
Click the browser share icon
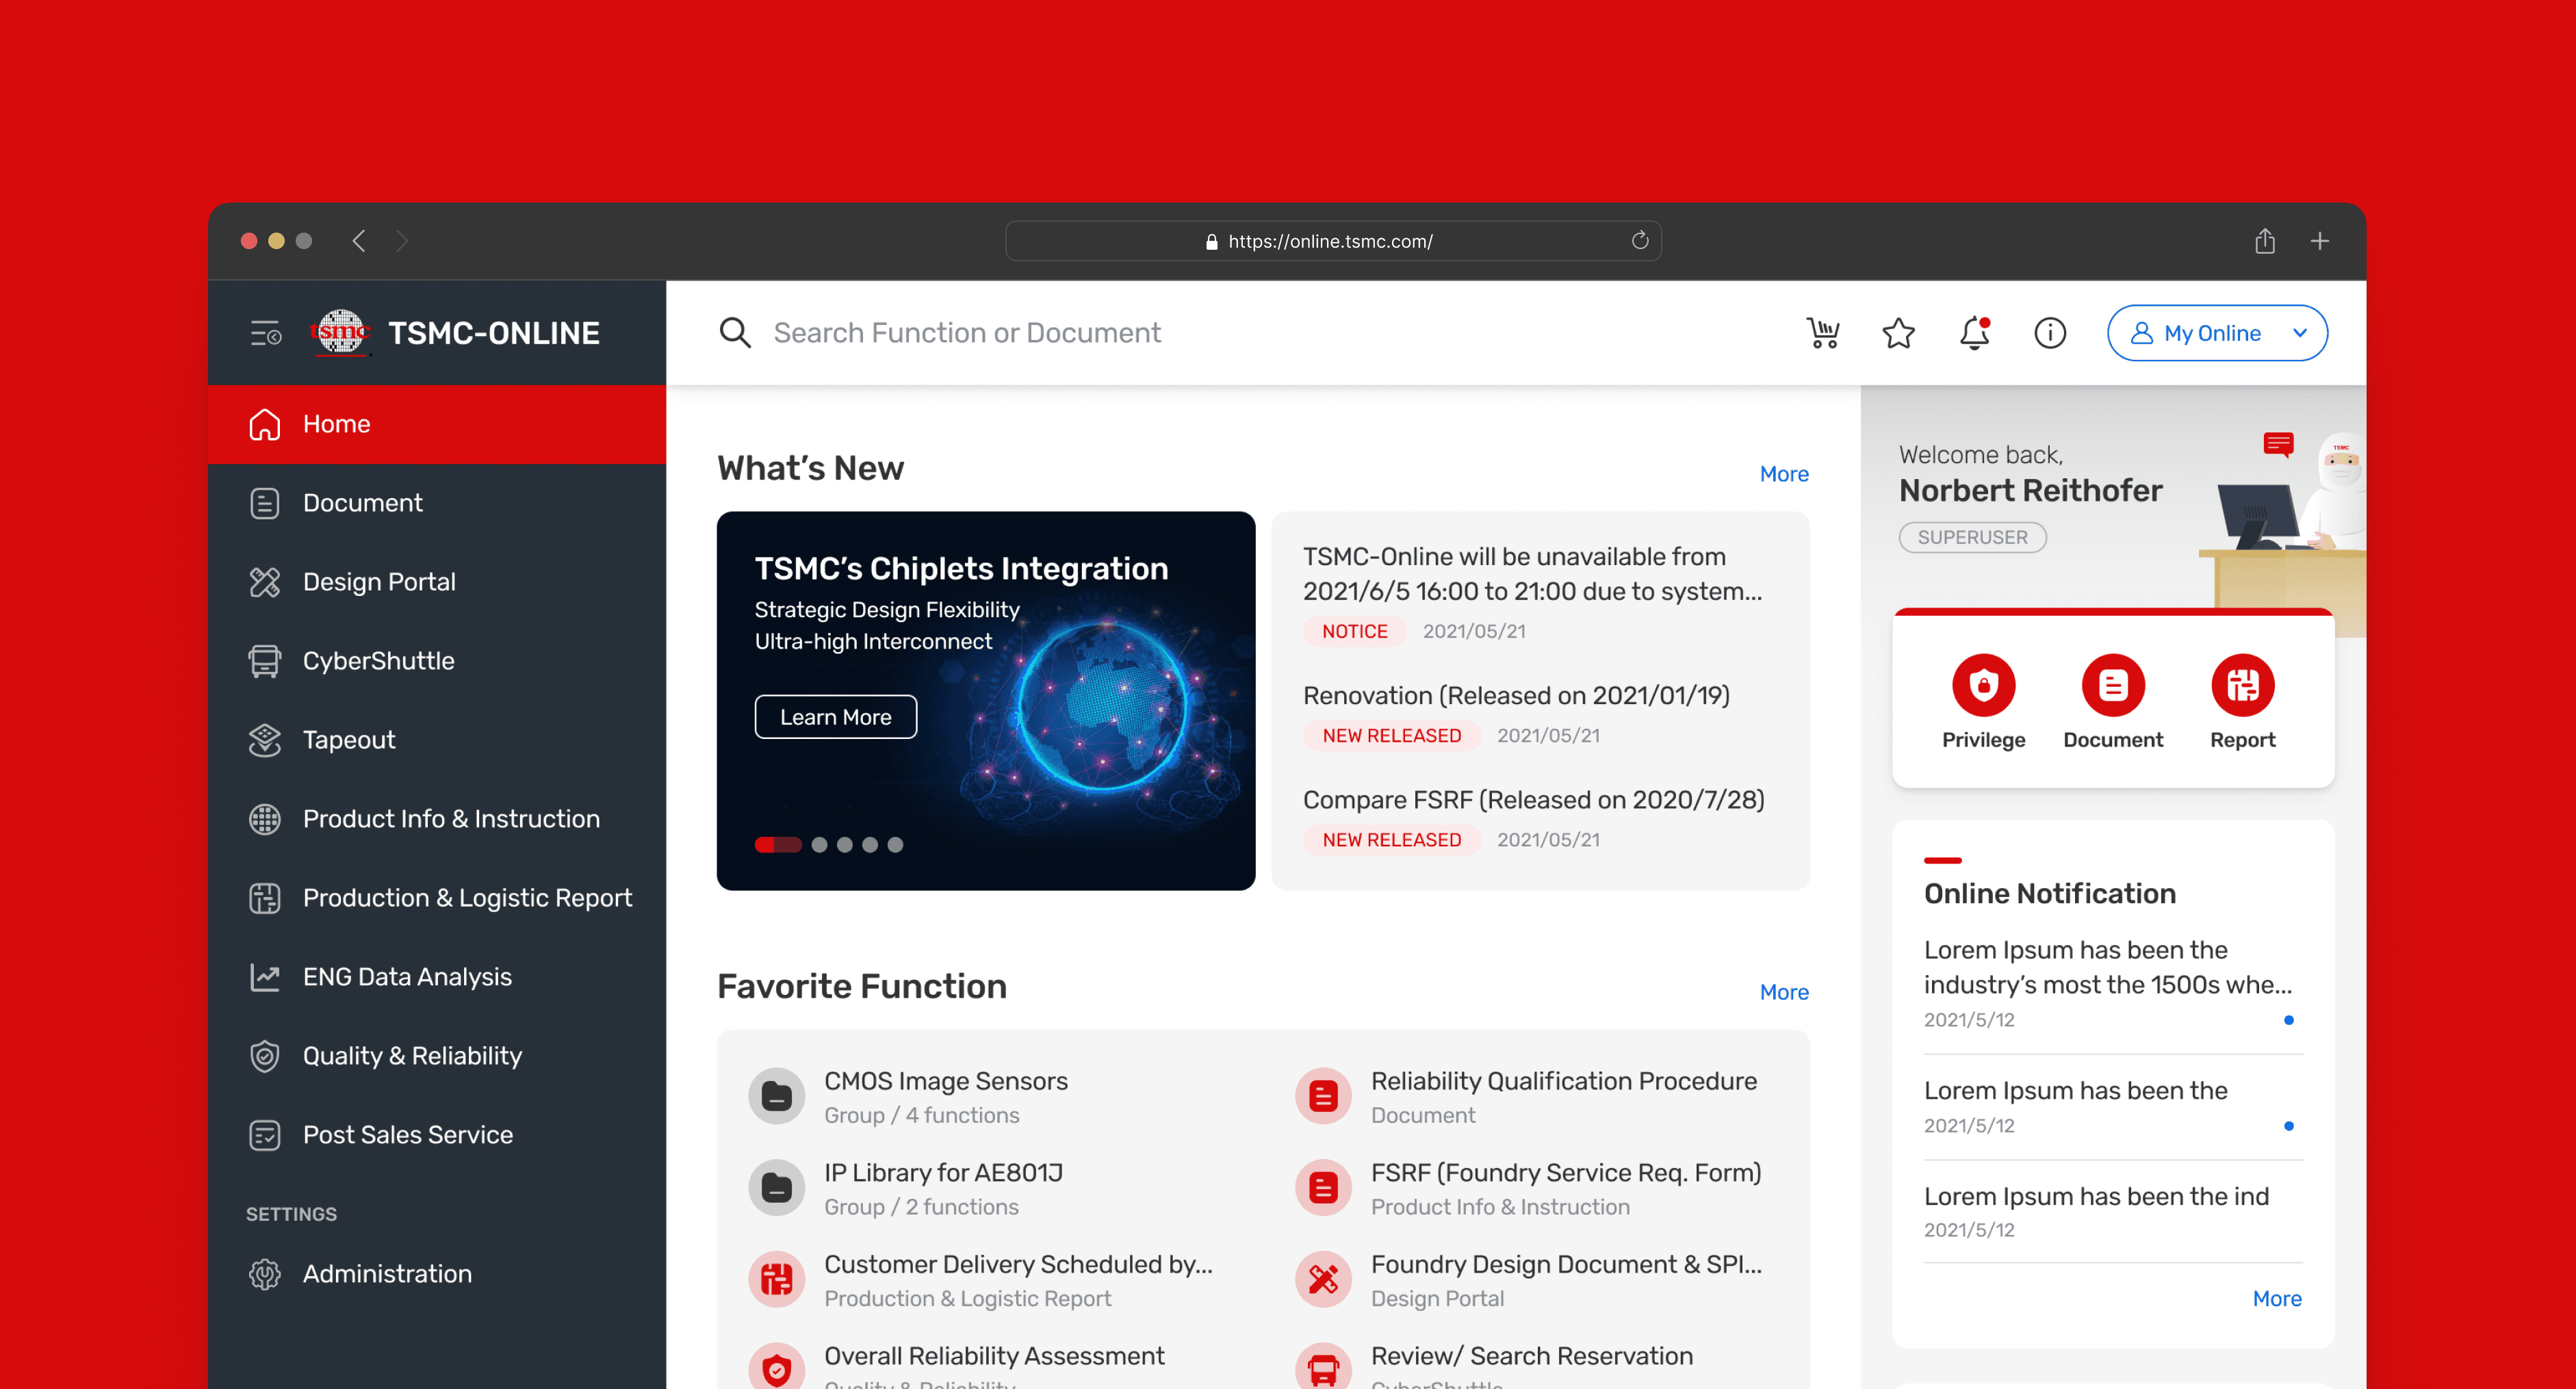[x=2265, y=241]
